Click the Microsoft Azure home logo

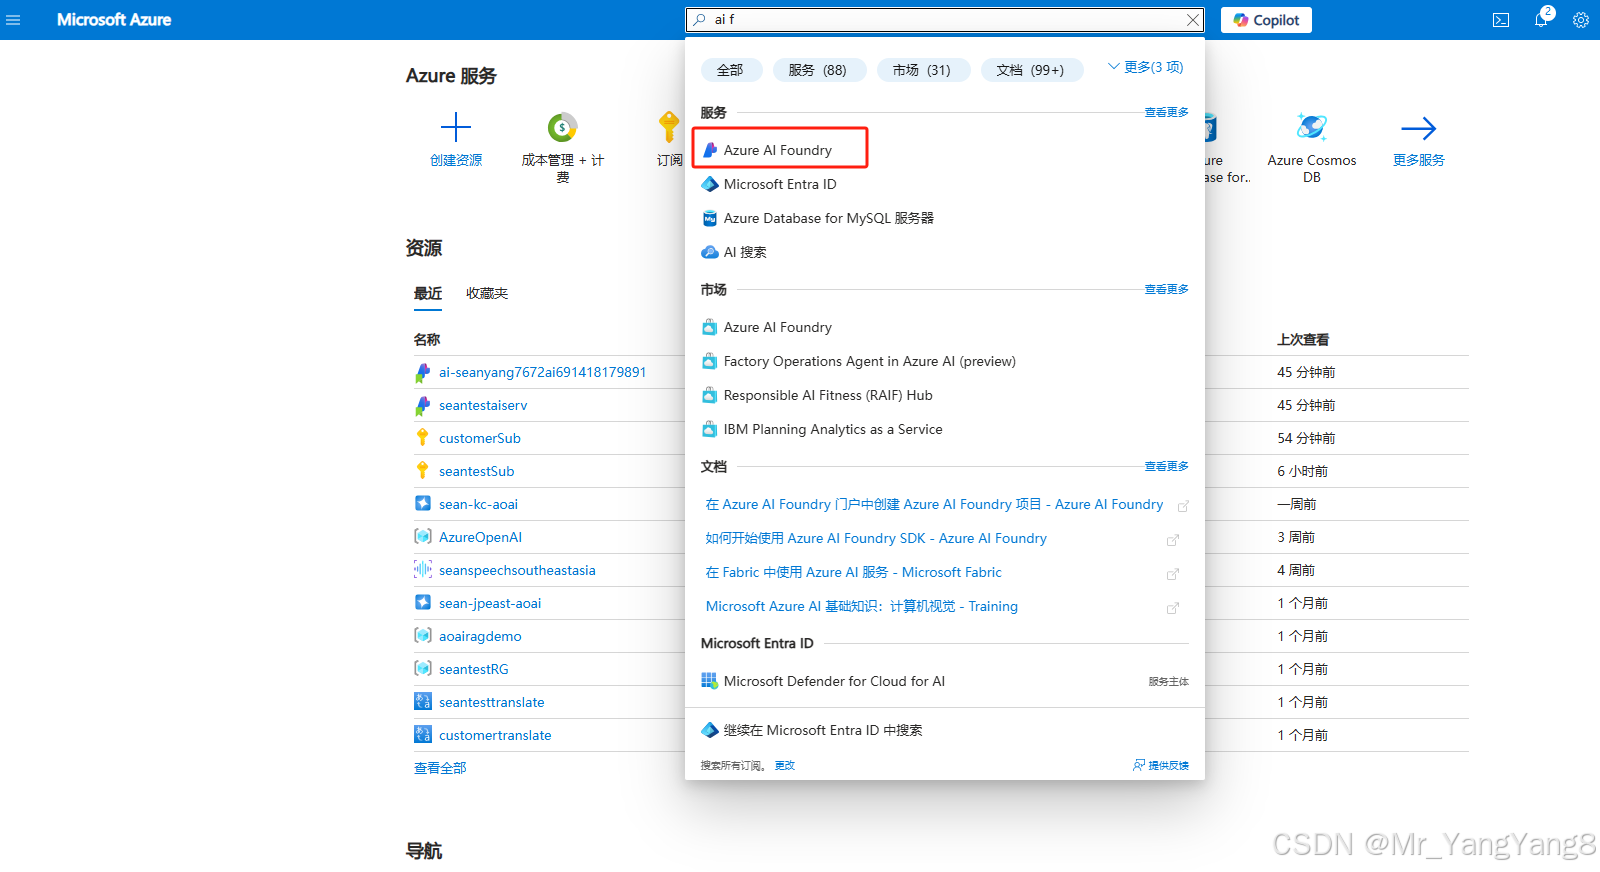pos(114,20)
